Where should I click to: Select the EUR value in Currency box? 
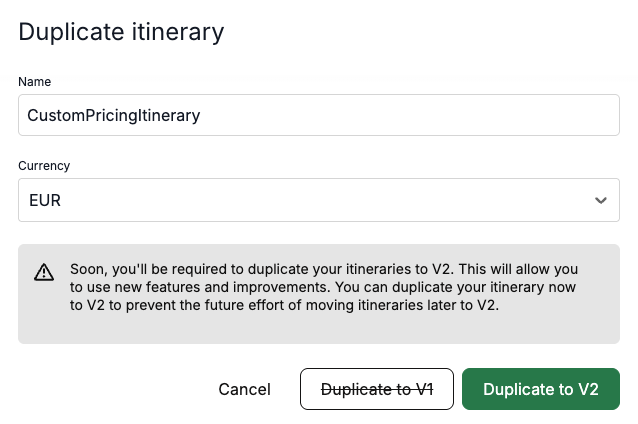point(45,200)
